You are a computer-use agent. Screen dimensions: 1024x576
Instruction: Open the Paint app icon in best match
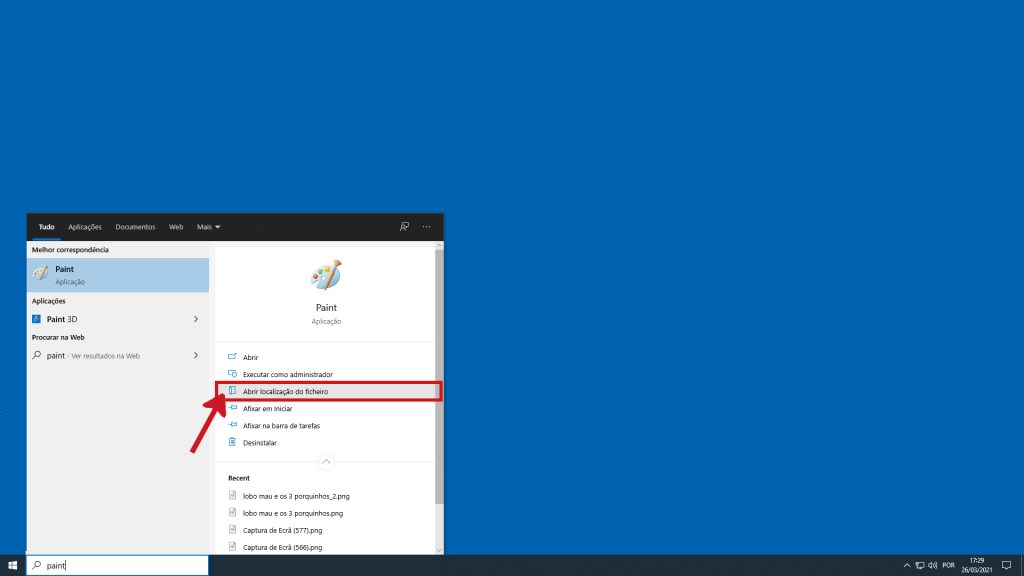40,274
